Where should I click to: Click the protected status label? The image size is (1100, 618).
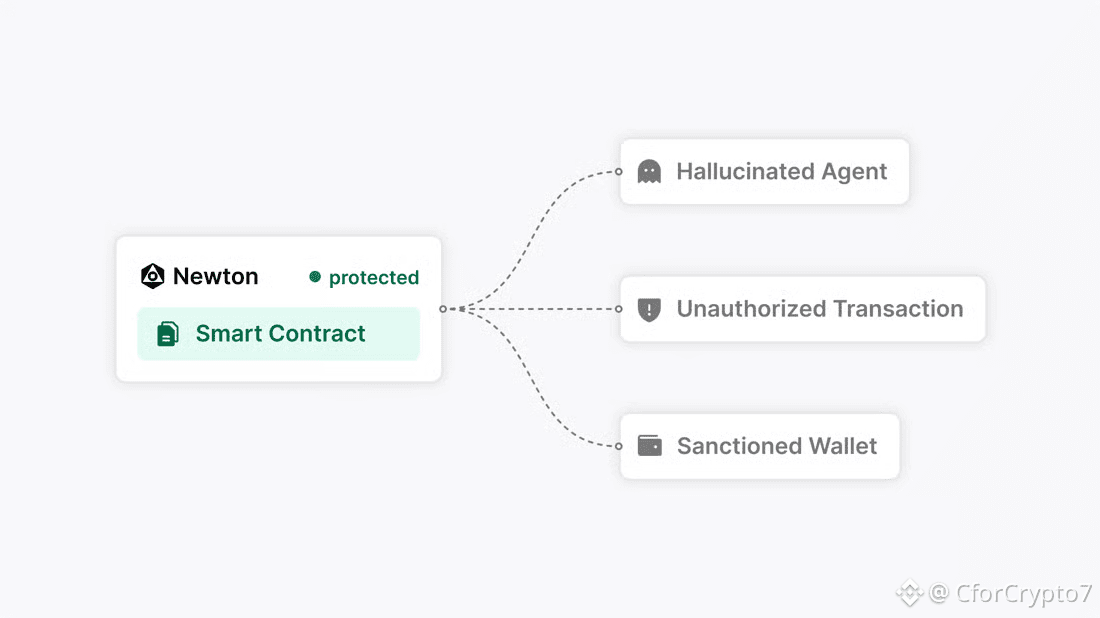[x=374, y=278]
